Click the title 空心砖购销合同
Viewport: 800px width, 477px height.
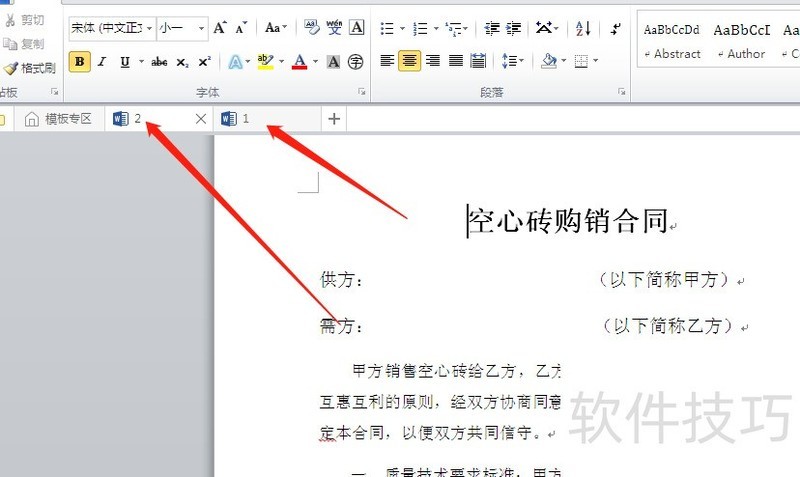click(x=569, y=221)
